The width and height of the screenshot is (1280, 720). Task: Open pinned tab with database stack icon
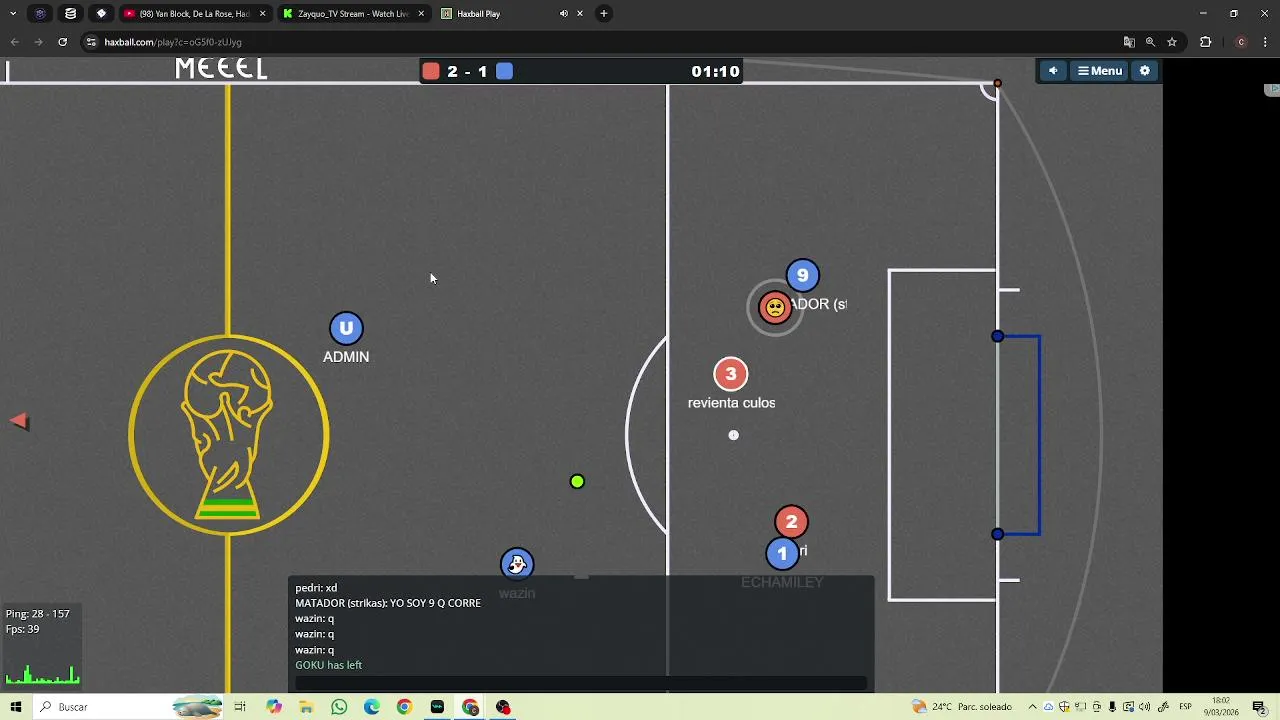71,14
